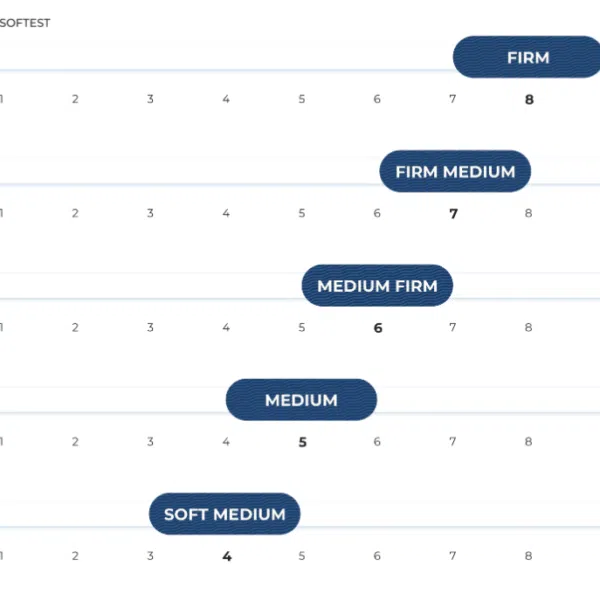Click number 2 on the MEDIUM scale
Viewport: 600px width, 600px height.
coord(75,442)
